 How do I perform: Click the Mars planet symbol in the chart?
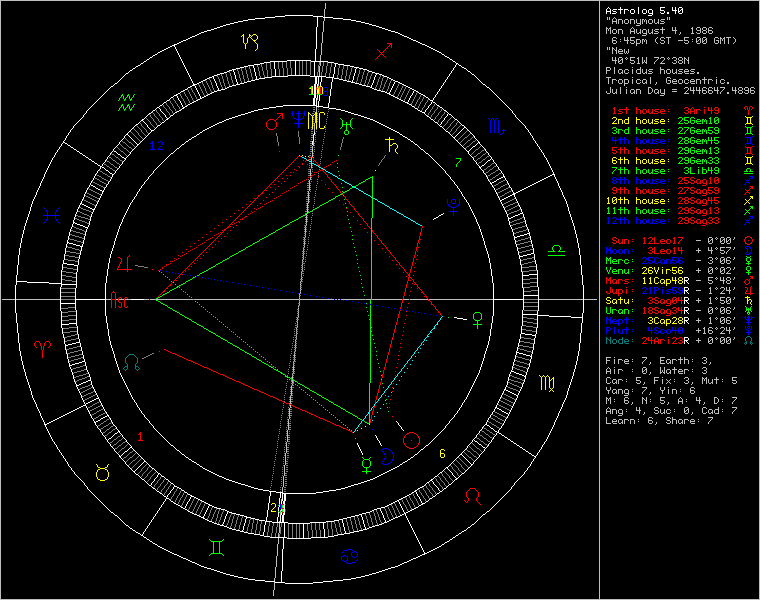[x=274, y=121]
